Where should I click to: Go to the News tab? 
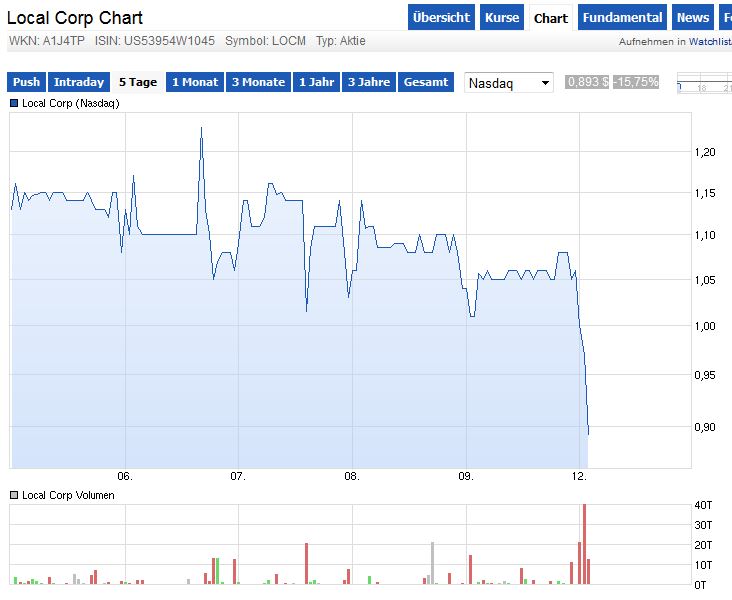pyautogui.click(x=692, y=18)
